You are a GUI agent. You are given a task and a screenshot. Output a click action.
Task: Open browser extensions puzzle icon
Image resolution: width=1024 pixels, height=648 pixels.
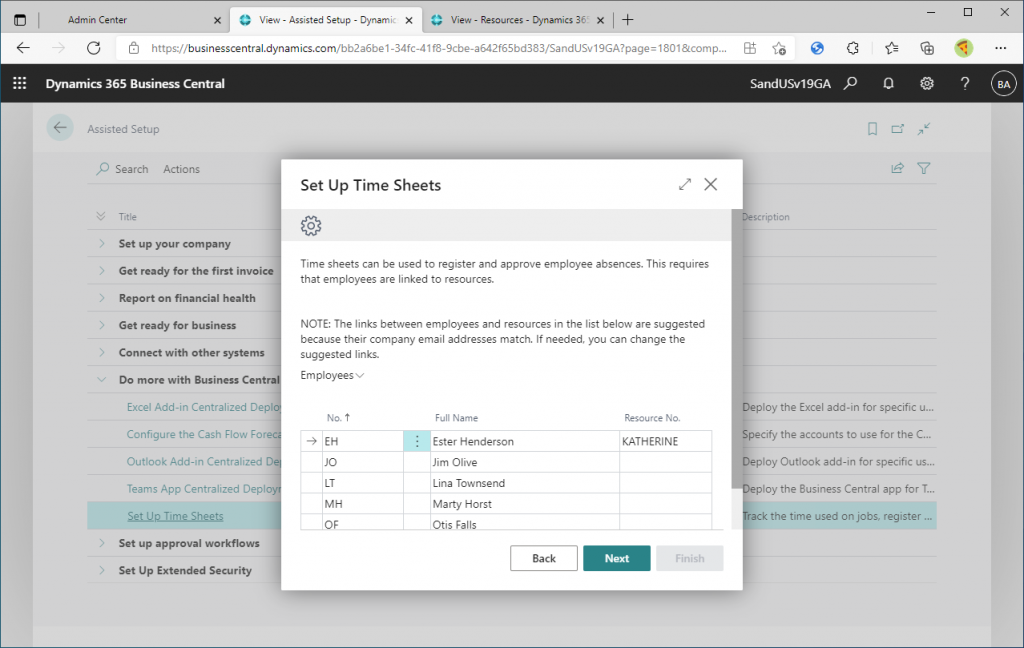(x=852, y=48)
